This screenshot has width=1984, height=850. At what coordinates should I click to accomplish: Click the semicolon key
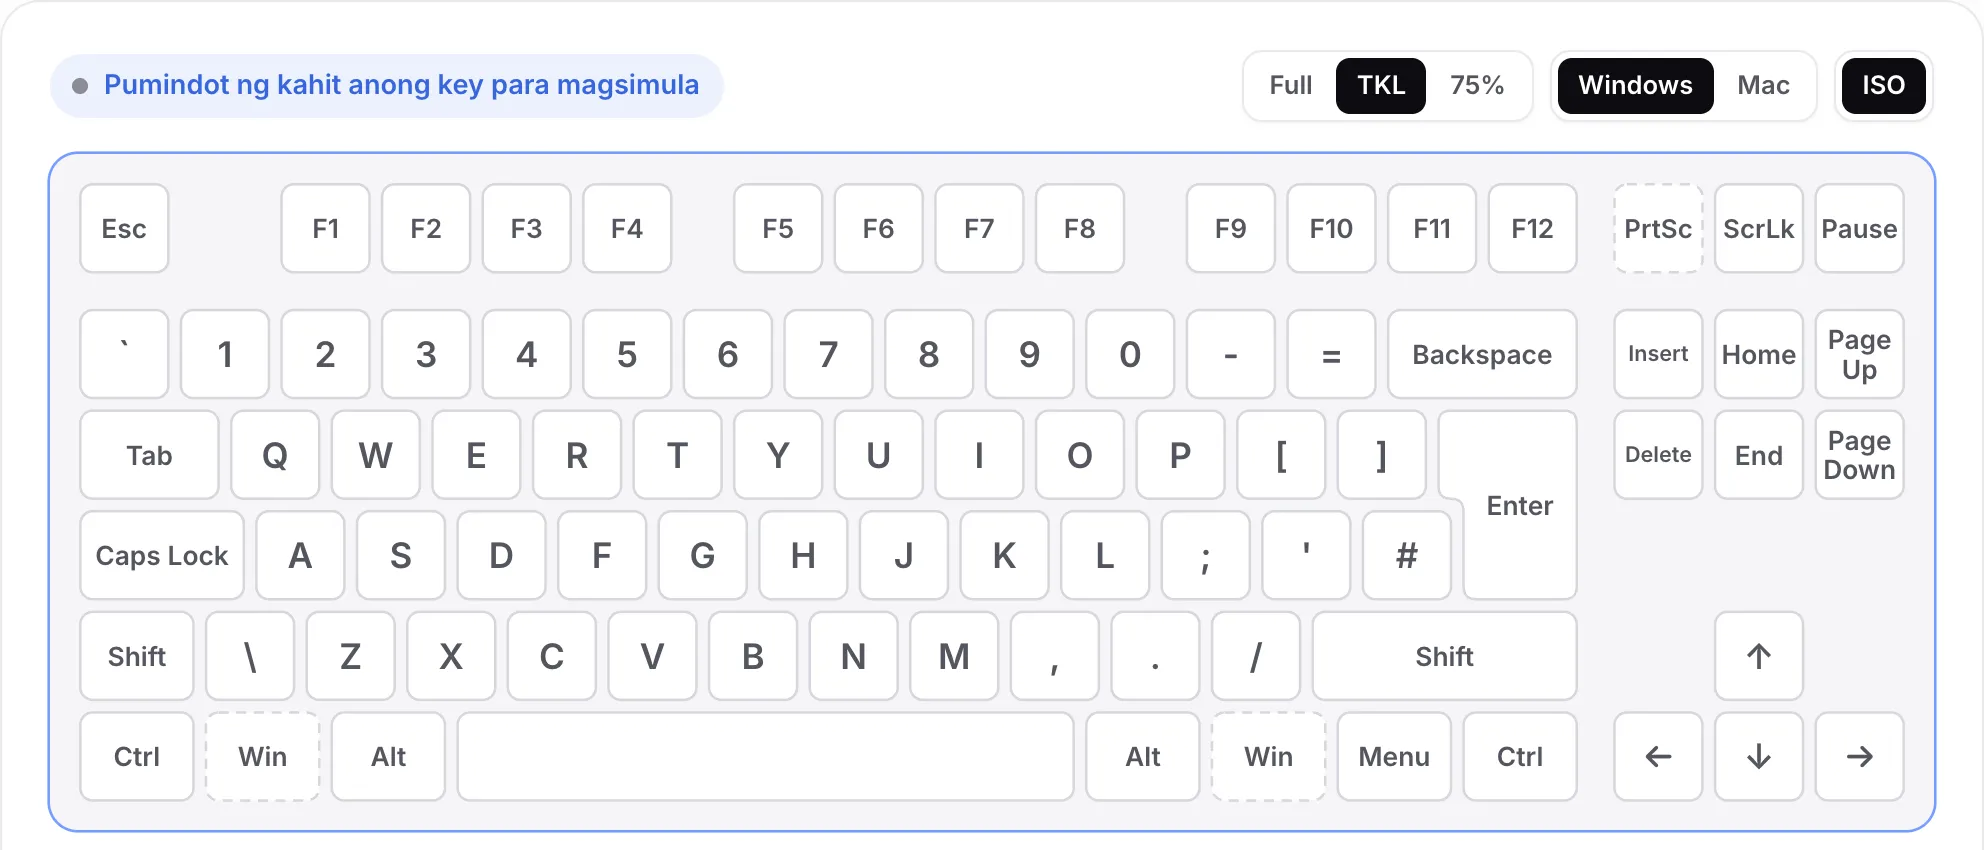coord(1205,555)
